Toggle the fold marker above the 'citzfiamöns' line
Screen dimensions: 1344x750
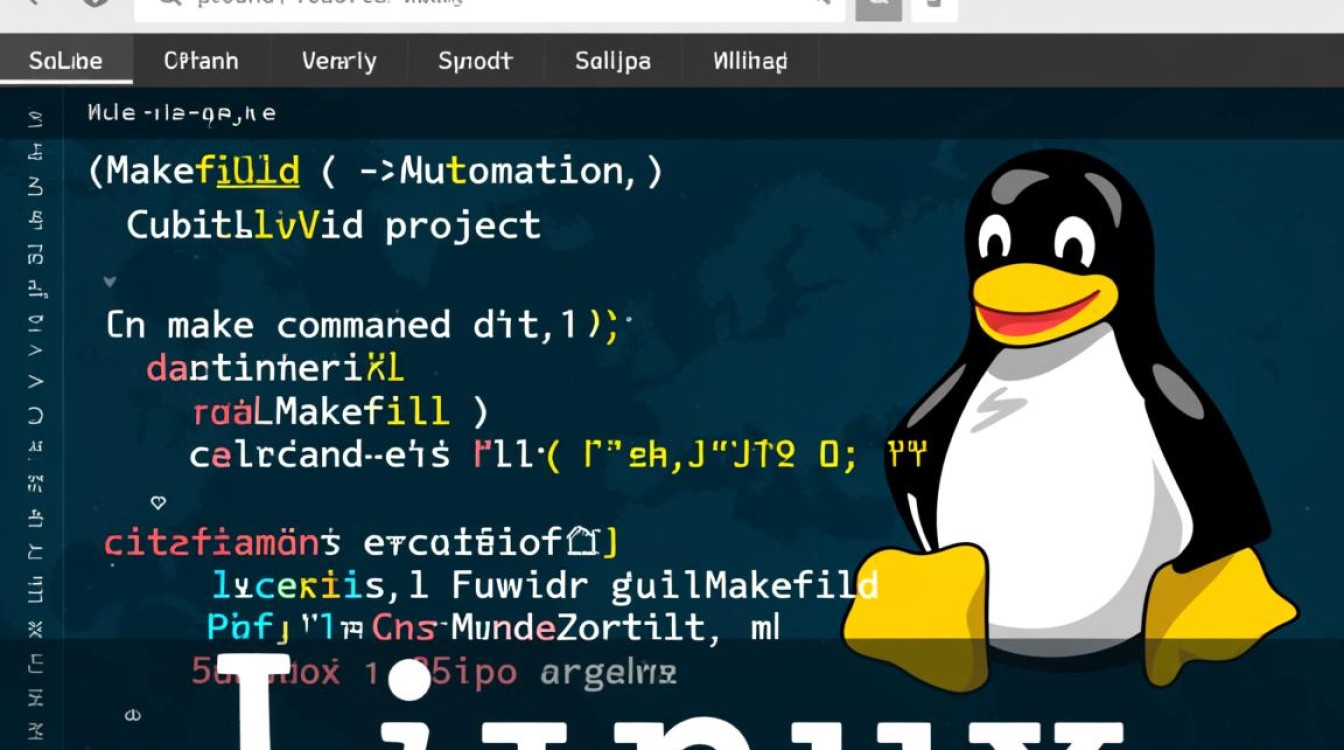click(157, 502)
